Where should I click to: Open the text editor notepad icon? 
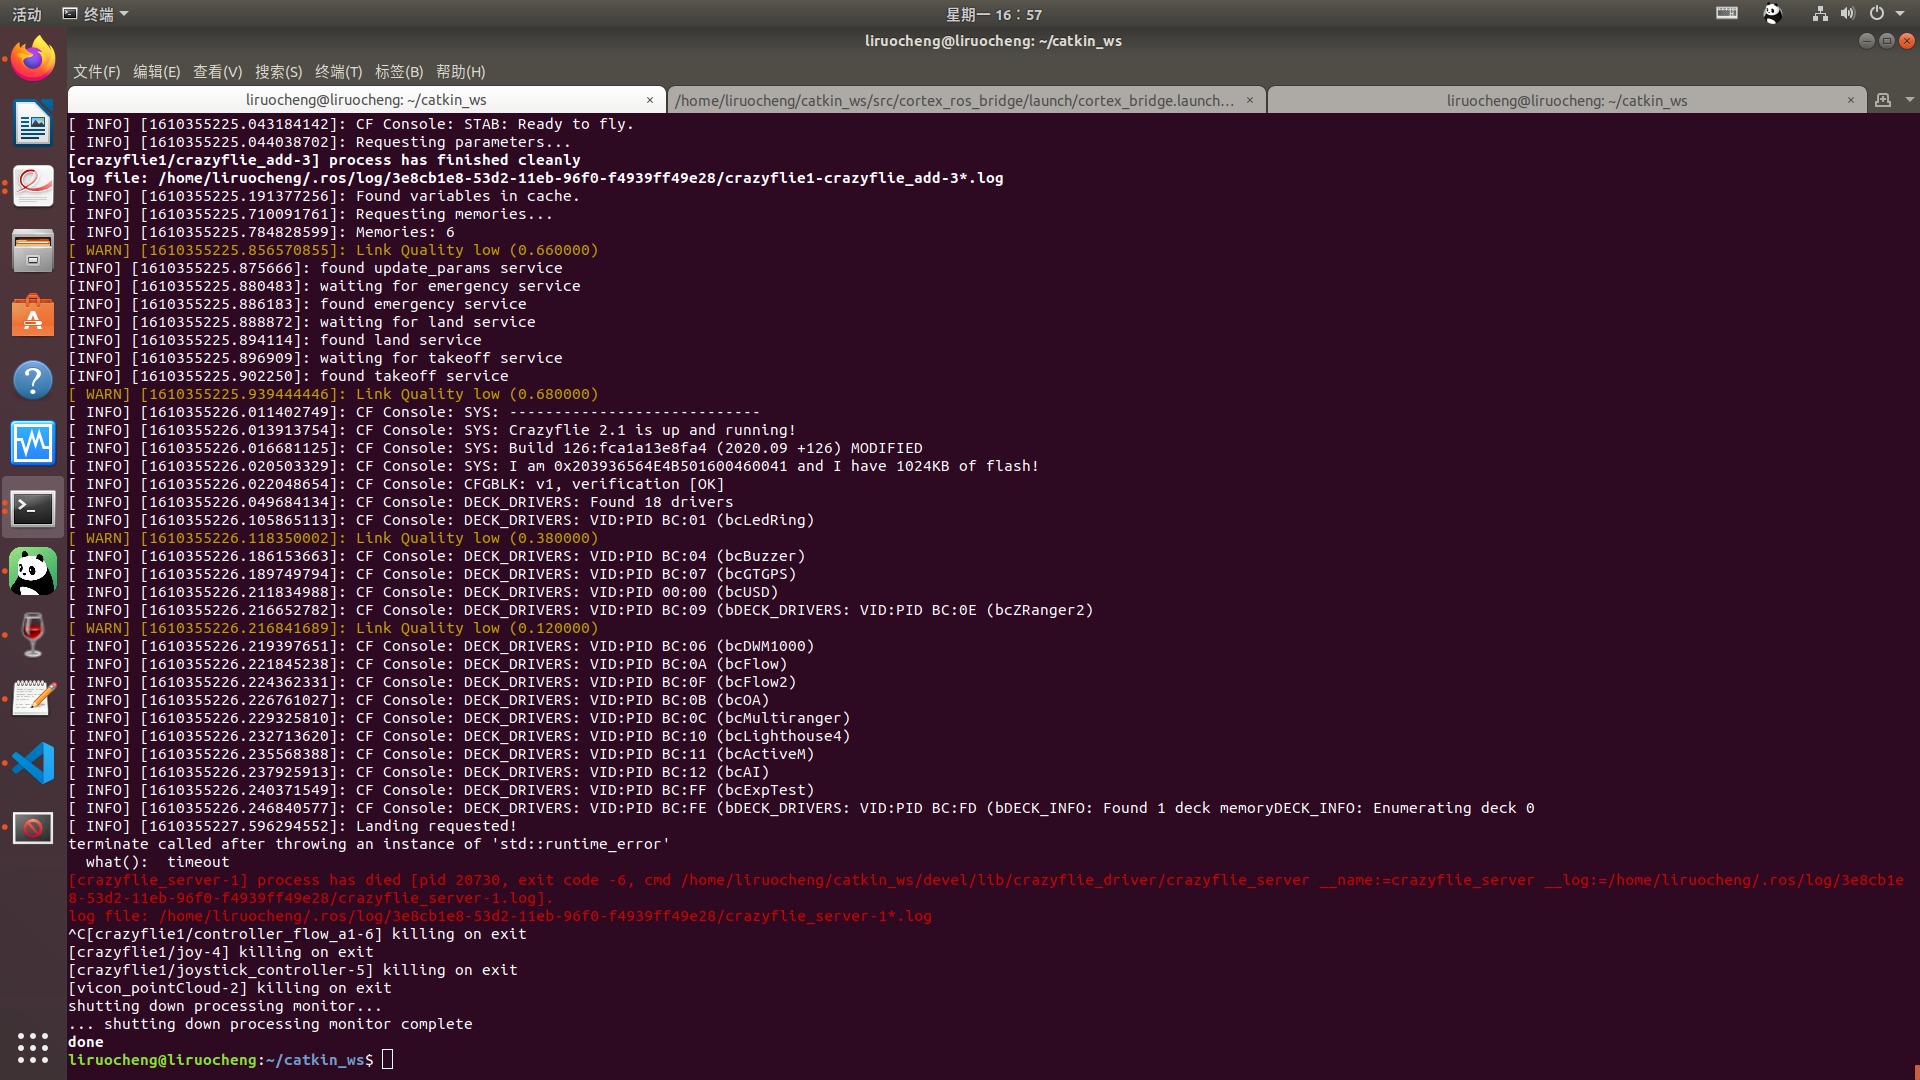tap(33, 699)
